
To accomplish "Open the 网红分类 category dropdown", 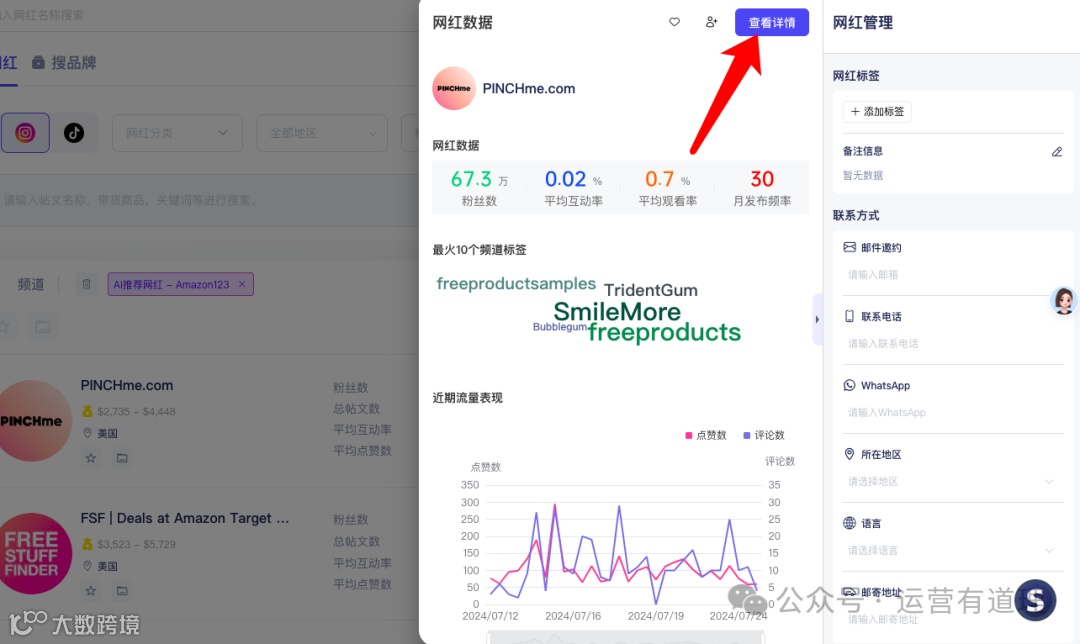I will click(x=177, y=133).
